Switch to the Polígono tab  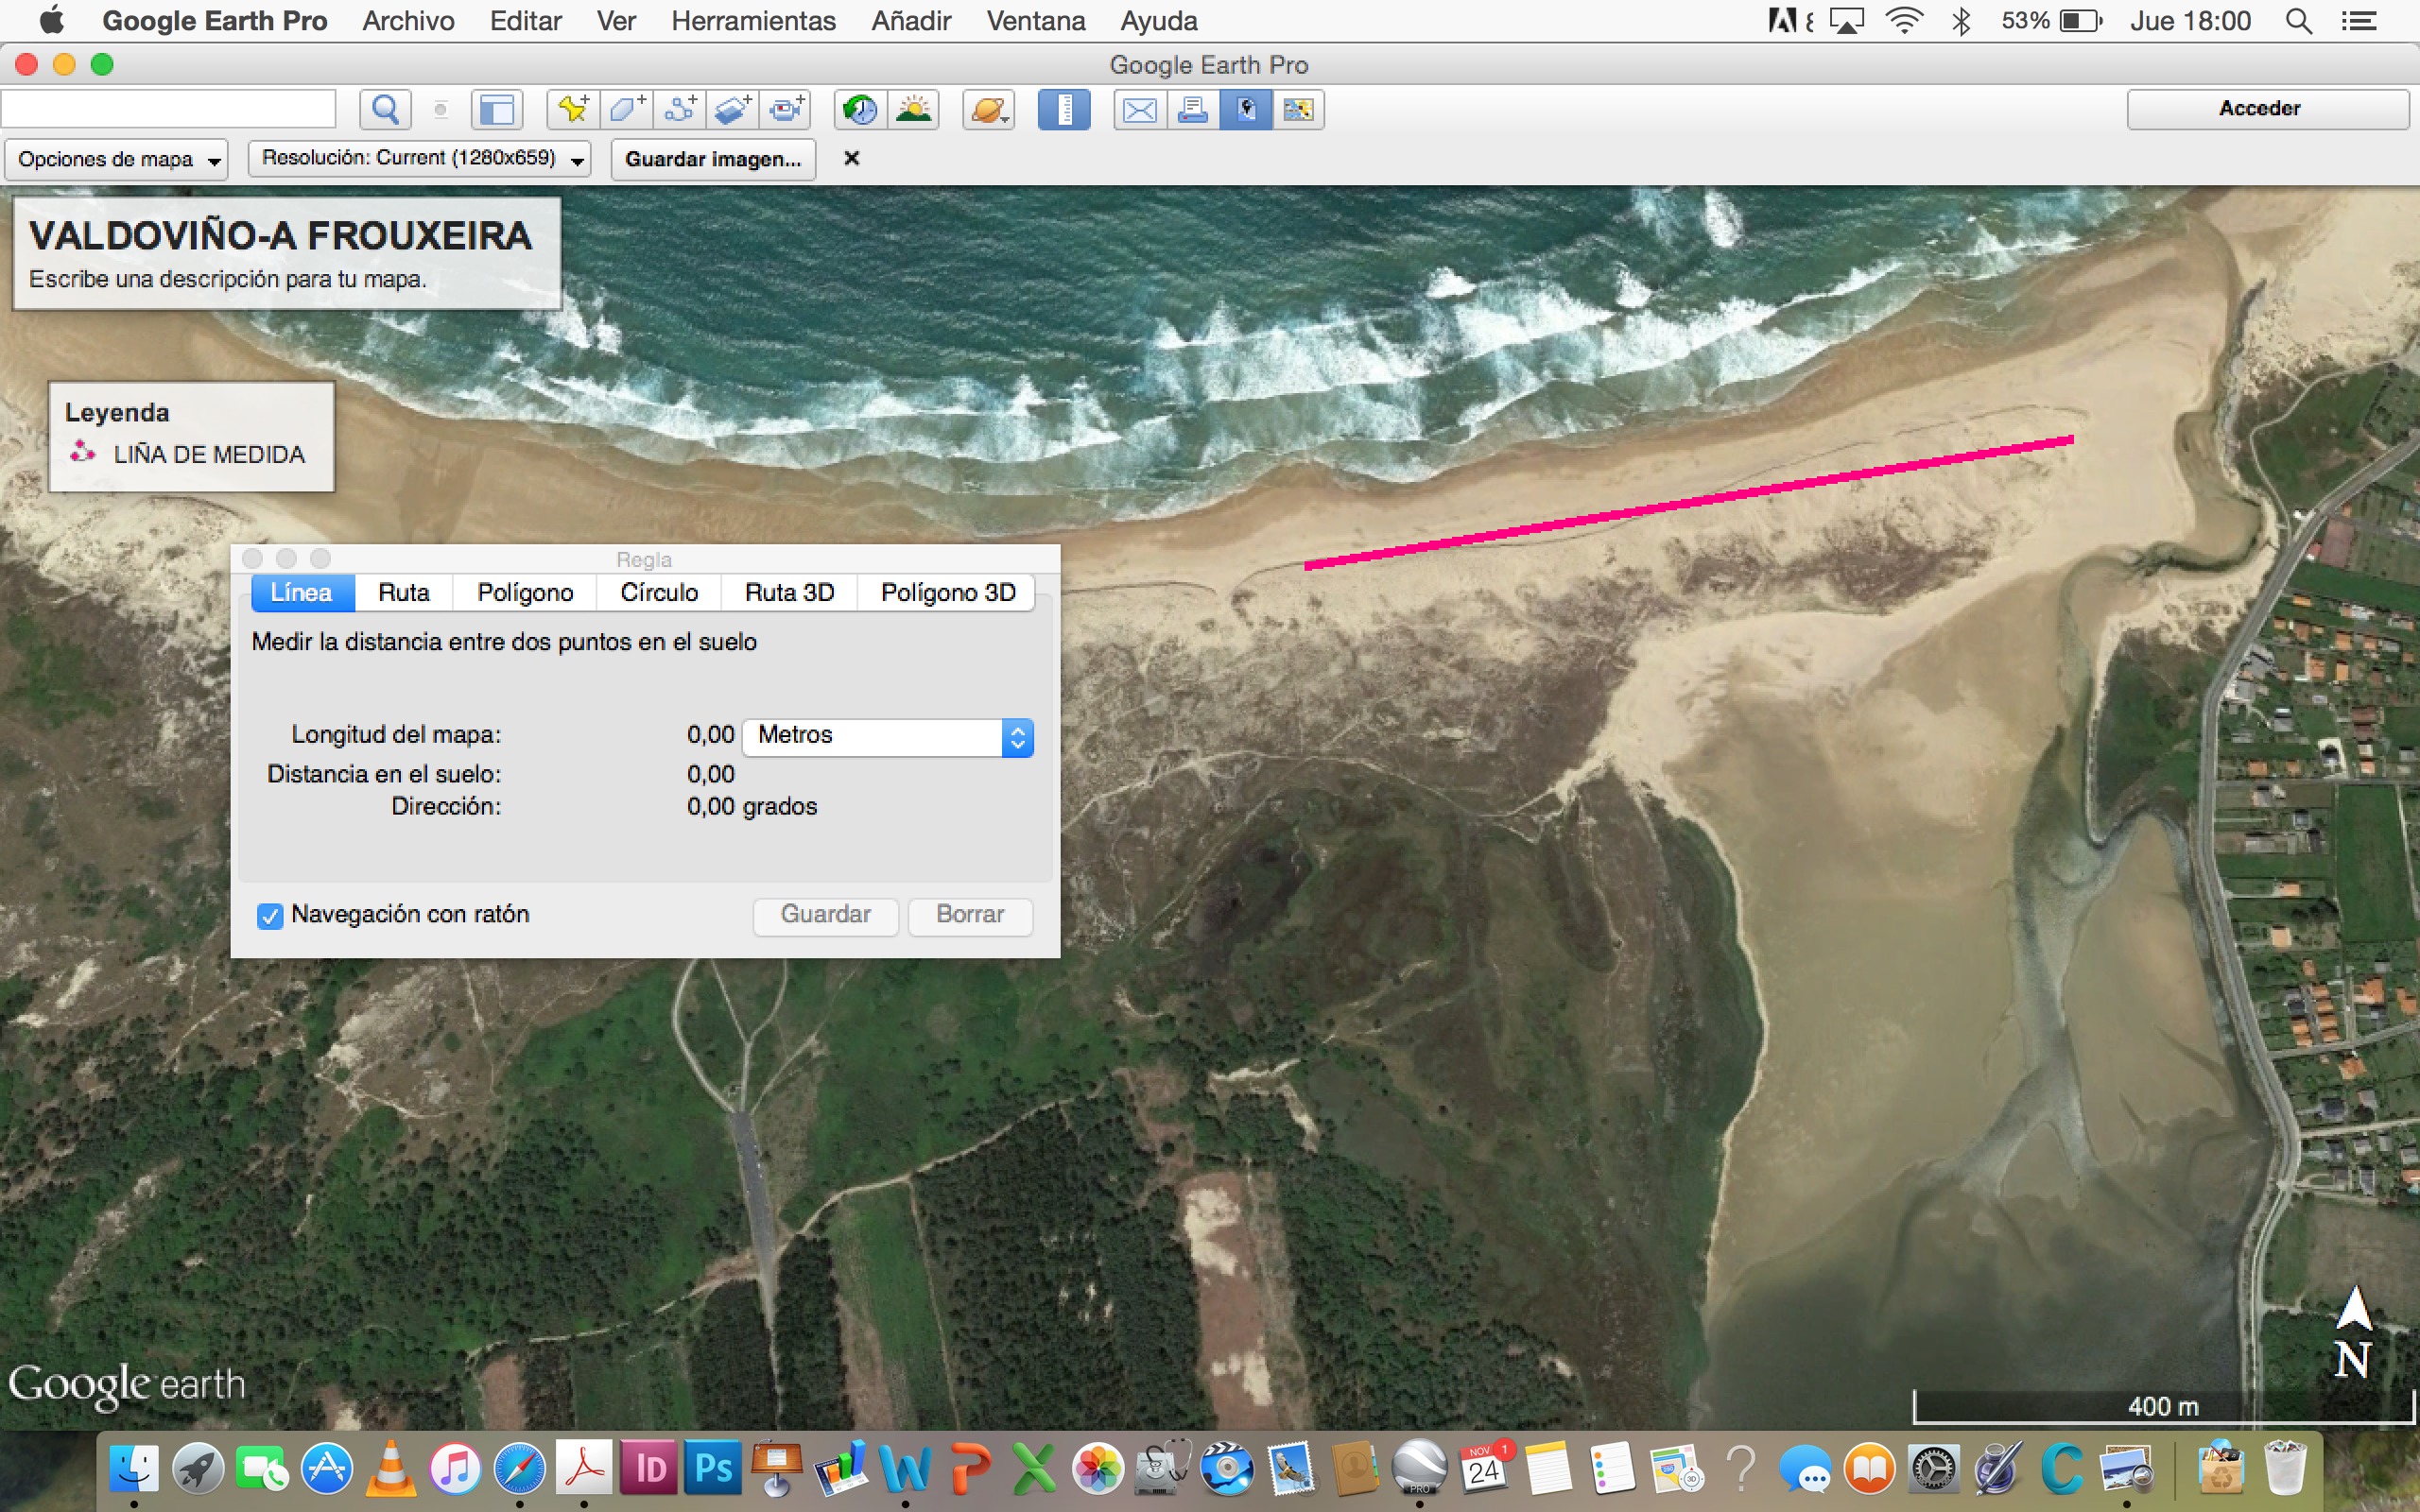pos(525,593)
